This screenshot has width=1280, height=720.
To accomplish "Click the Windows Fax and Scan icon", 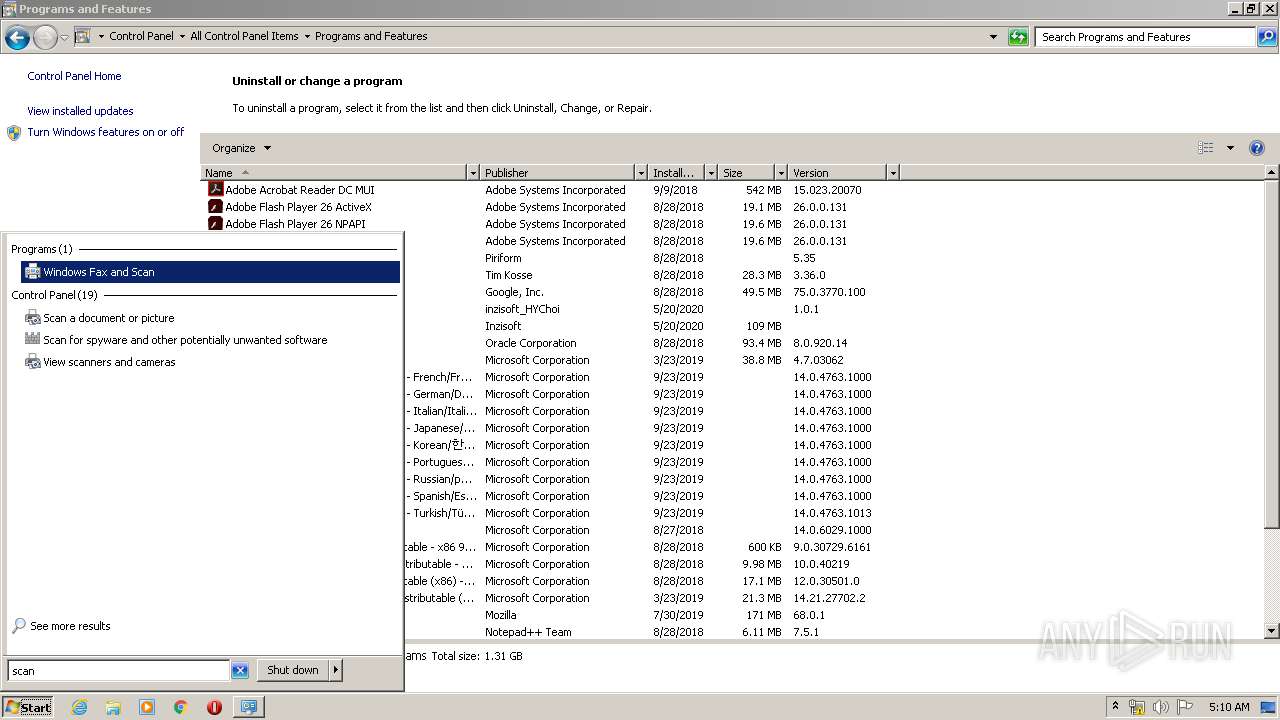I will click(x=32, y=272).
